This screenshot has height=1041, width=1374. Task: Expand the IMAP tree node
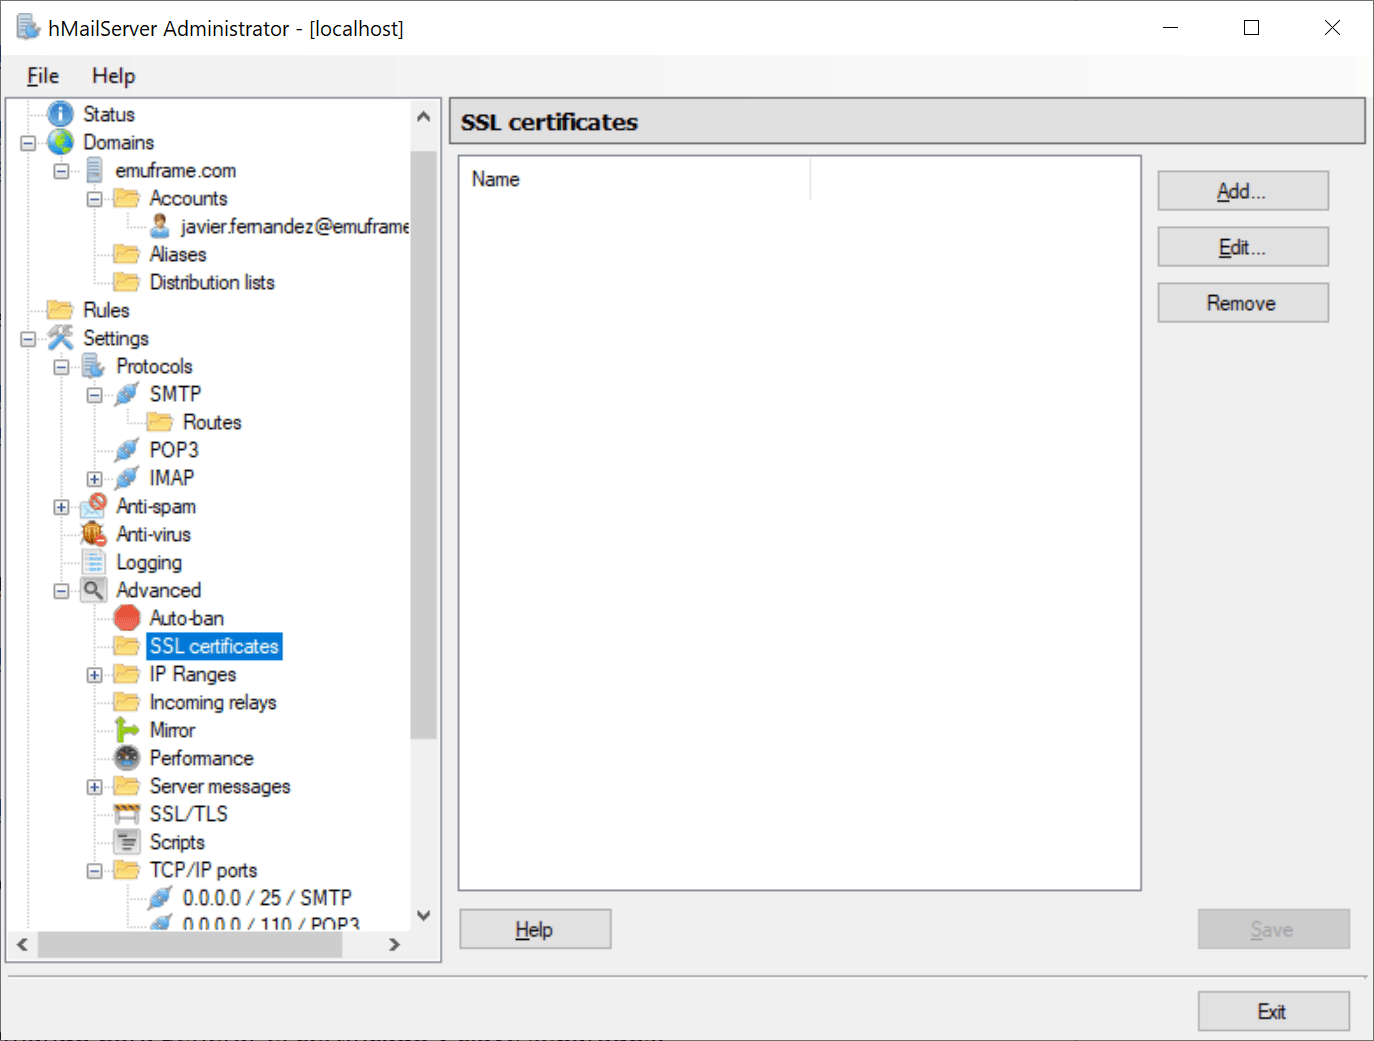[x=94, y=478]
